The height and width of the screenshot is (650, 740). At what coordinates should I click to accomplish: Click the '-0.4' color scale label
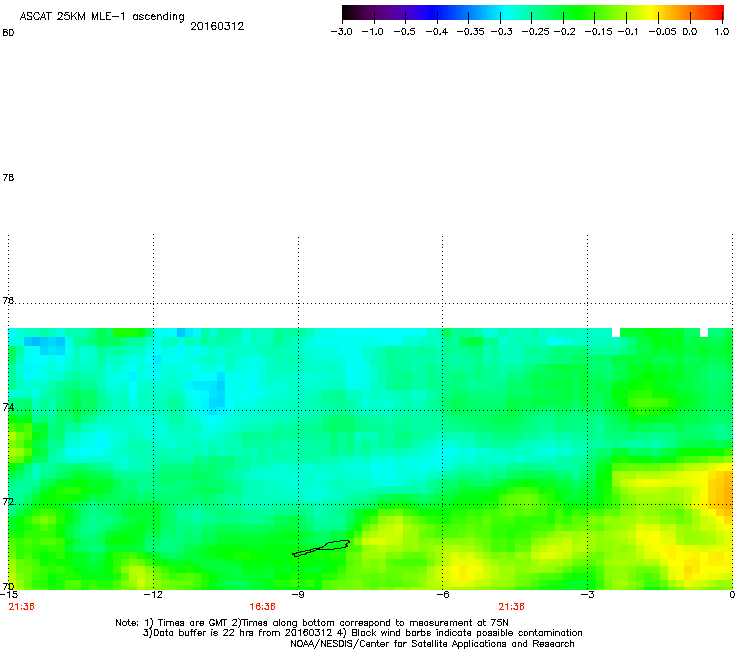[437, 32]
